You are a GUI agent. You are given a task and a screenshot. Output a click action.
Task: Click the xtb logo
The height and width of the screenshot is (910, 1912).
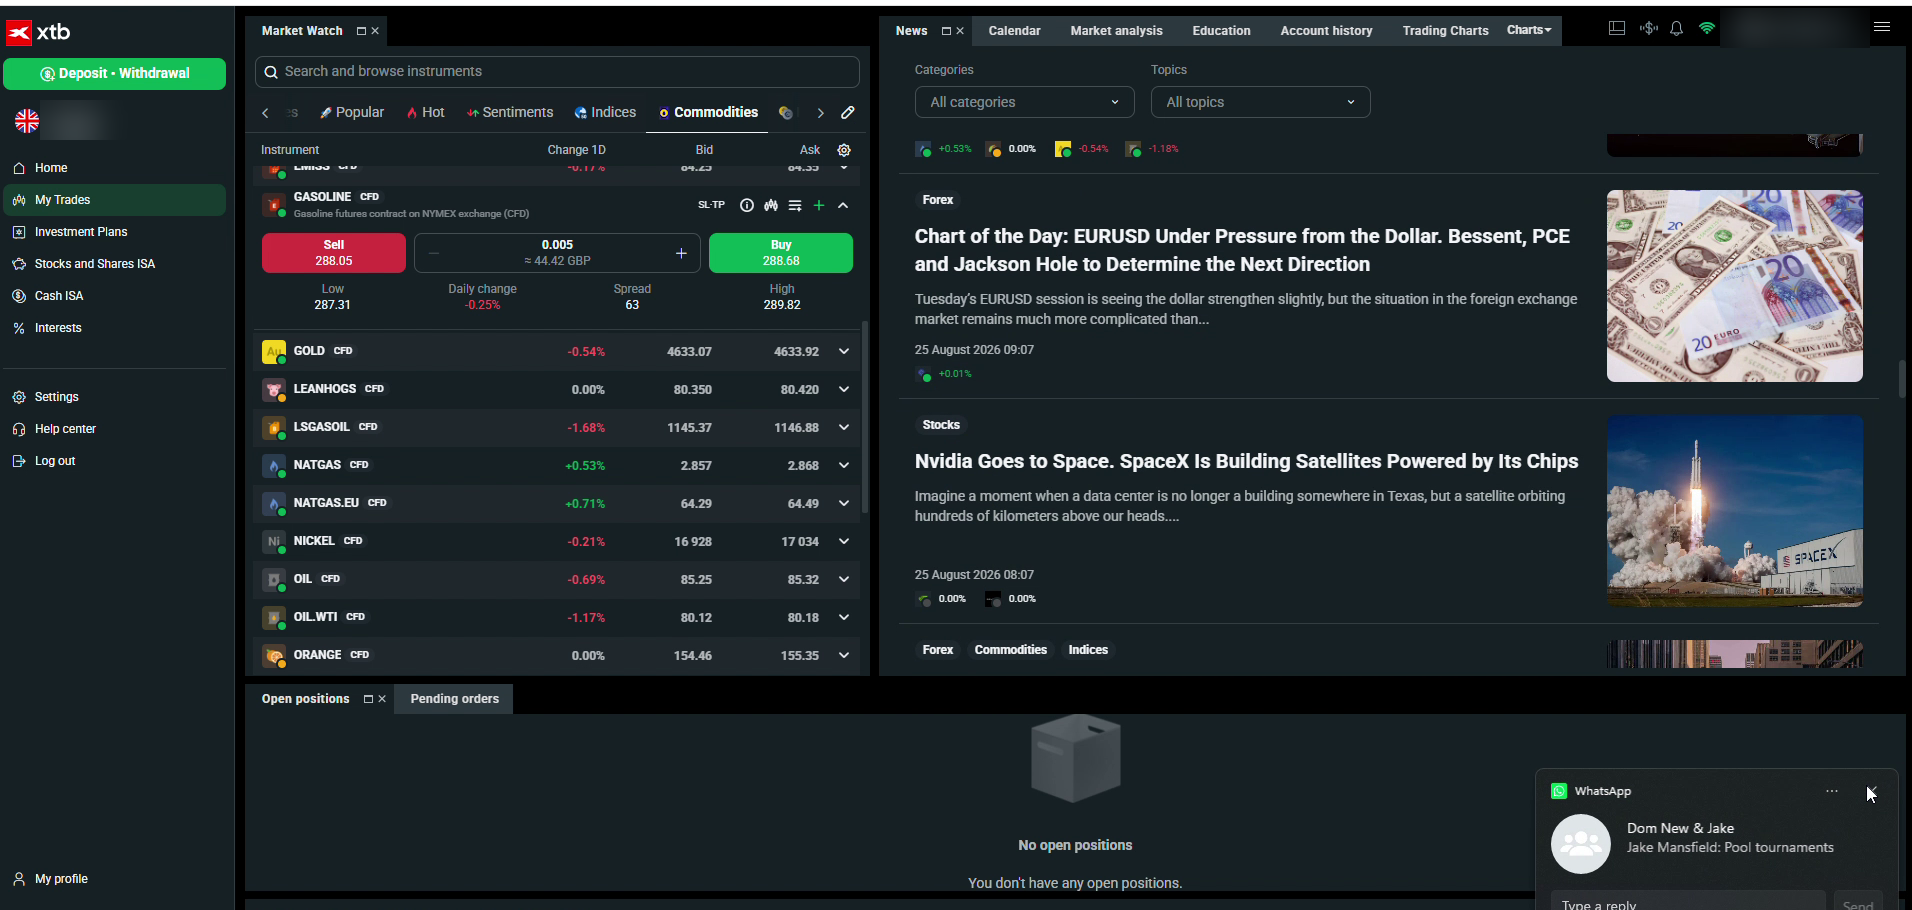(38, 32)
